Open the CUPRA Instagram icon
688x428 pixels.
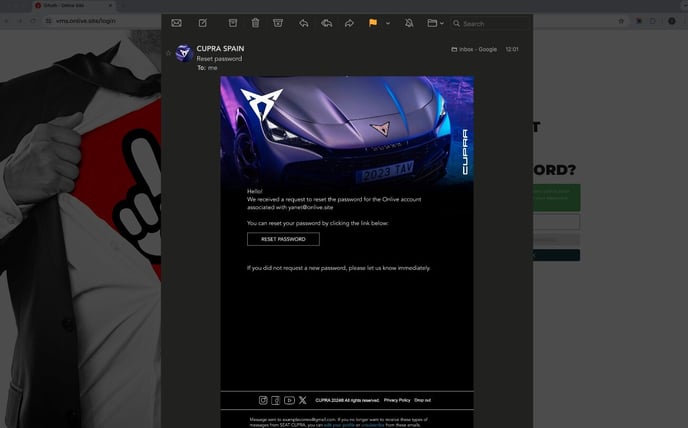pos(264,400)
